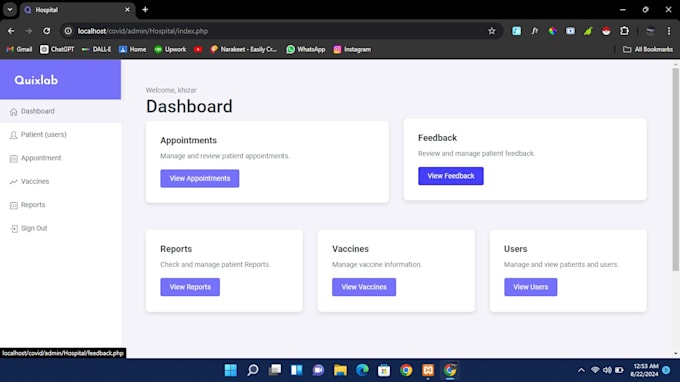View site information icon in address bar
The width and height of the screenshot is (680, 382).
tap(68, 31)
